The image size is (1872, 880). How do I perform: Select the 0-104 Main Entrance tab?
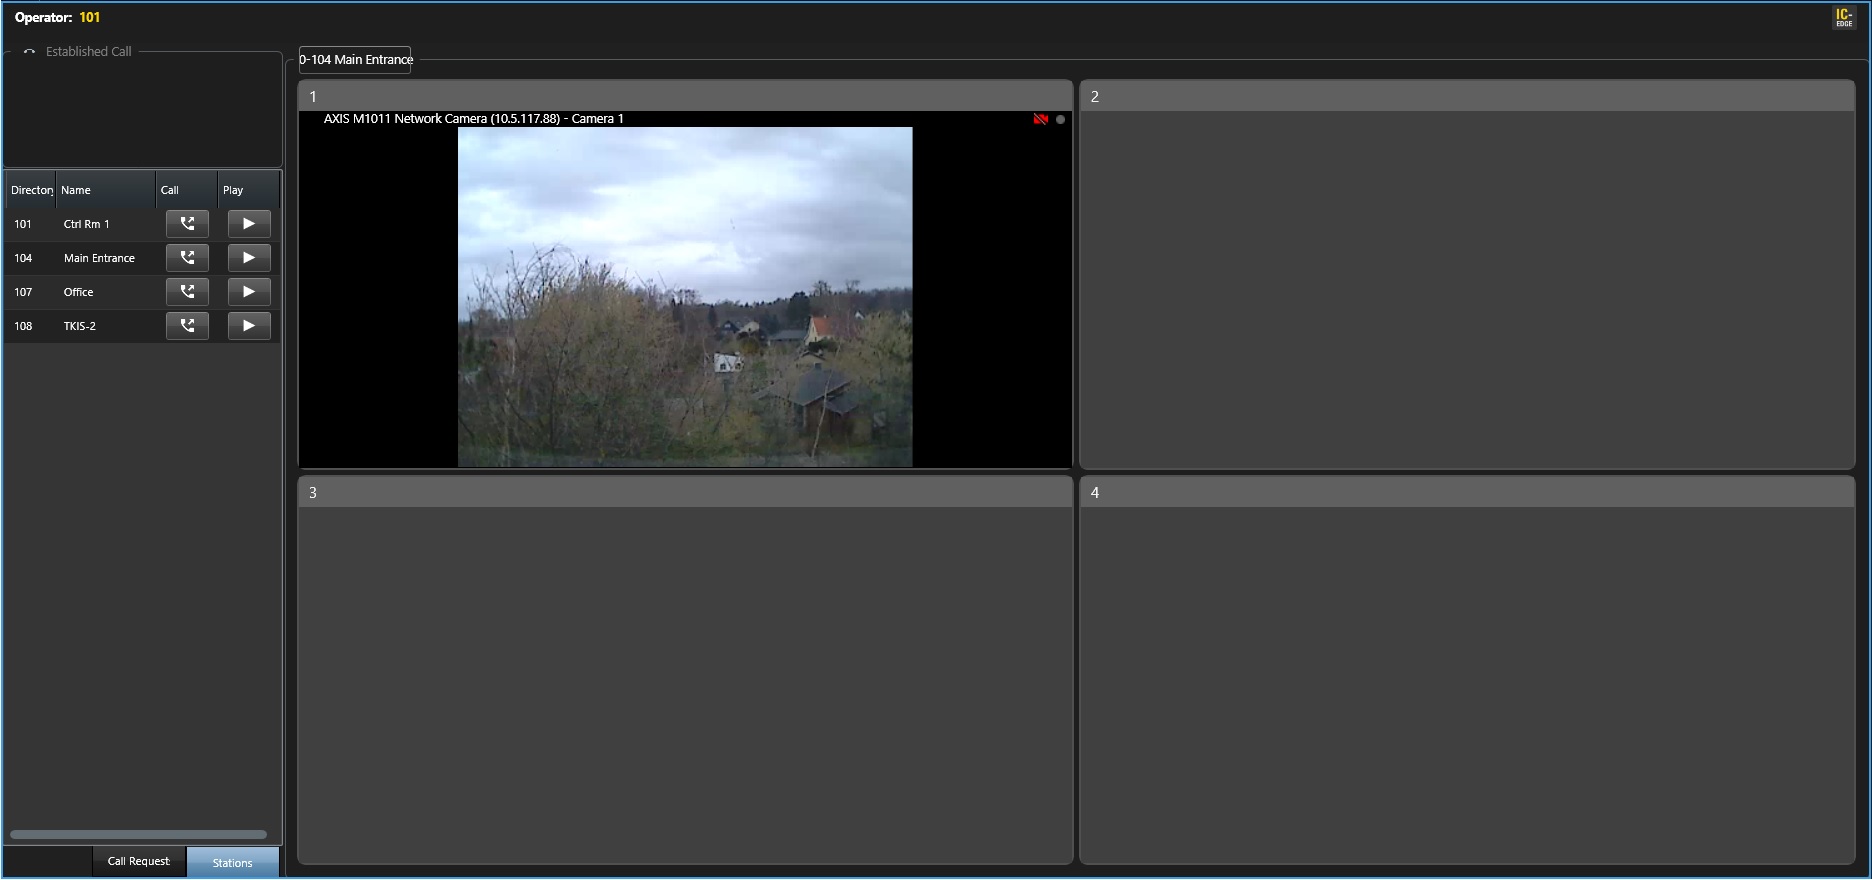[x=356, y=60]
